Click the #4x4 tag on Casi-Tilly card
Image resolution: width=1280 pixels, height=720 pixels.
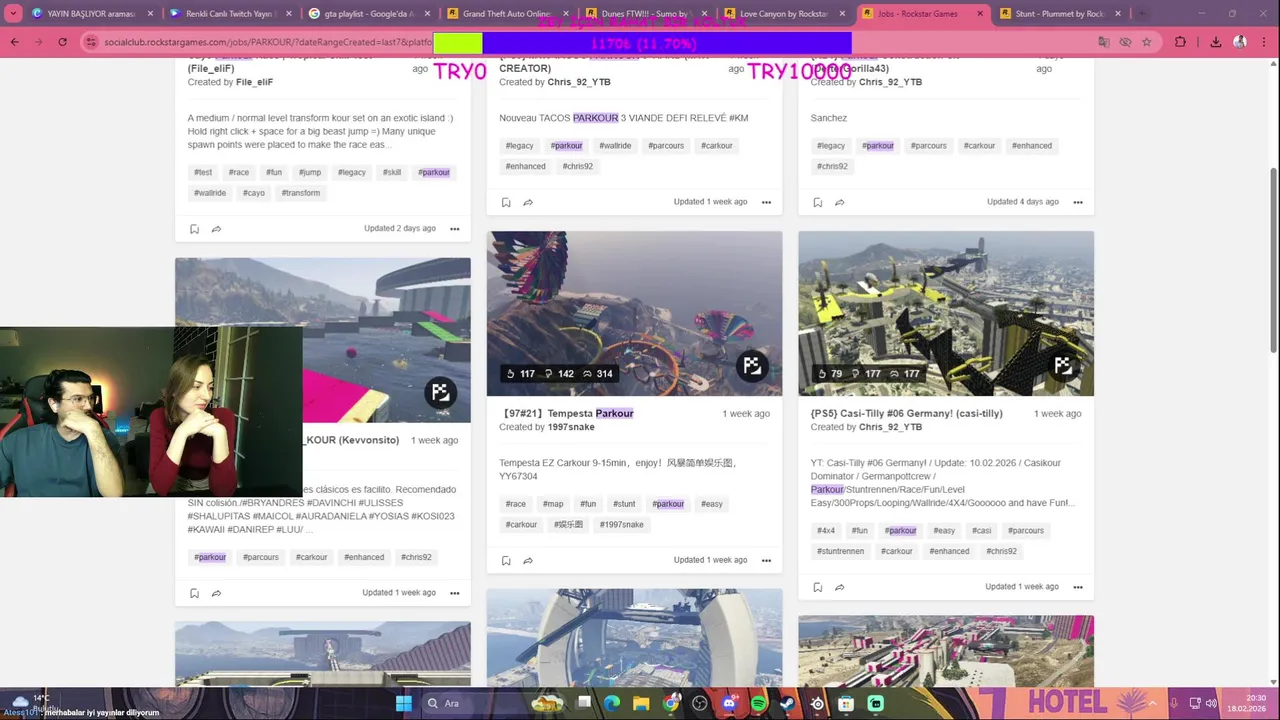click(x=826, y=531)
